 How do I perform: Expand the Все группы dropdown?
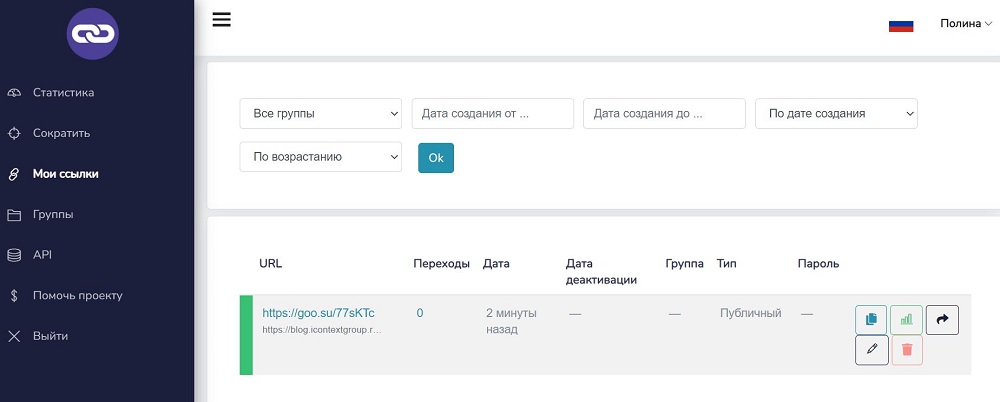pyautogui.click(x=321, y=114)
